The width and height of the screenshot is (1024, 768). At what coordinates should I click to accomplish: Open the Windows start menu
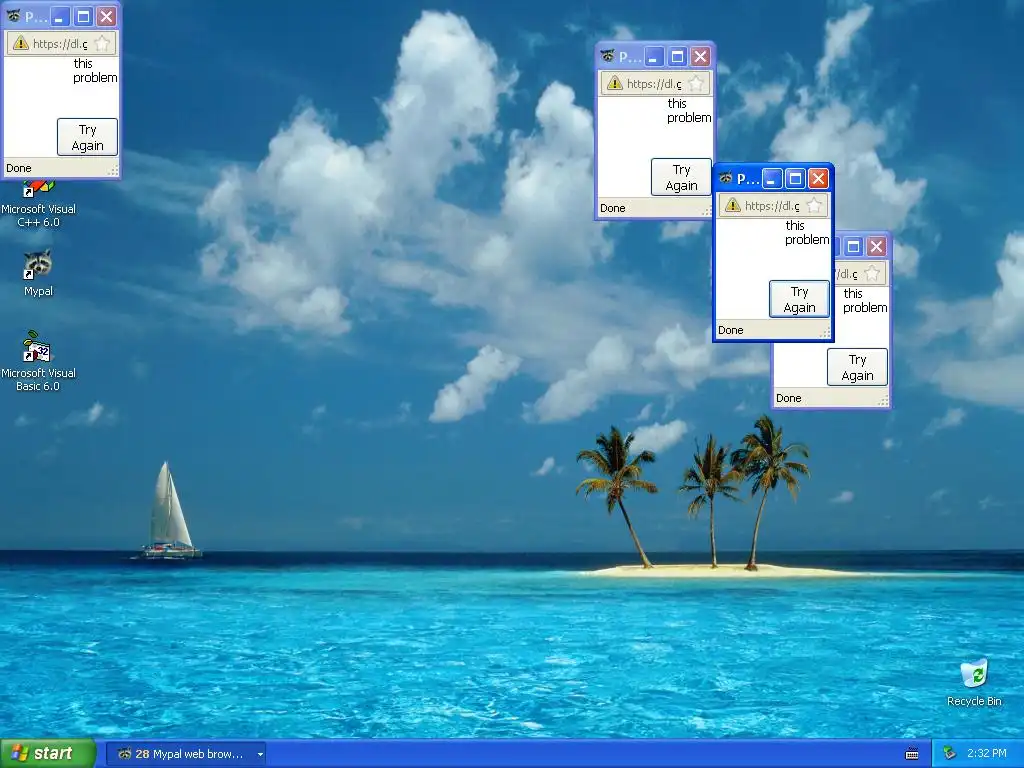48,754
